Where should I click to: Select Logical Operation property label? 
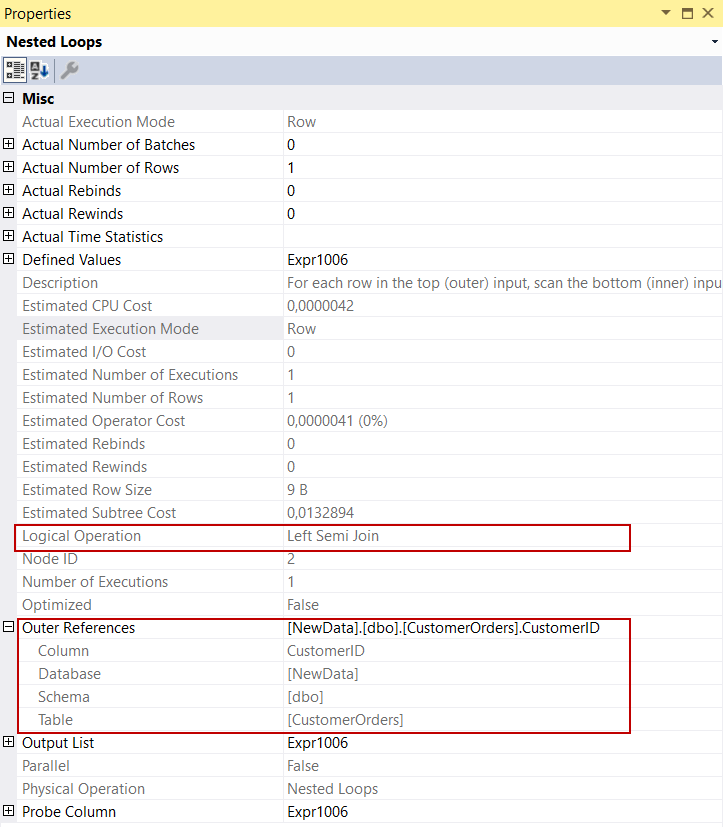pos(81,536)
